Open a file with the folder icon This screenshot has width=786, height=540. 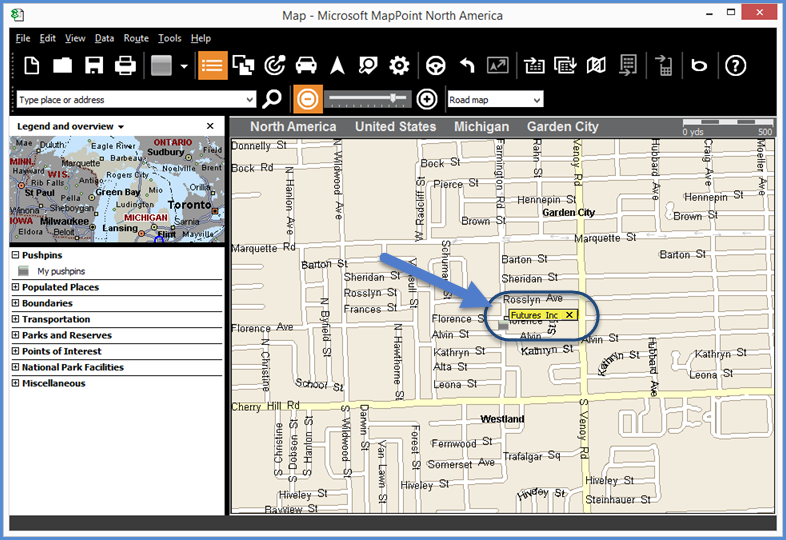coord(63,66)
